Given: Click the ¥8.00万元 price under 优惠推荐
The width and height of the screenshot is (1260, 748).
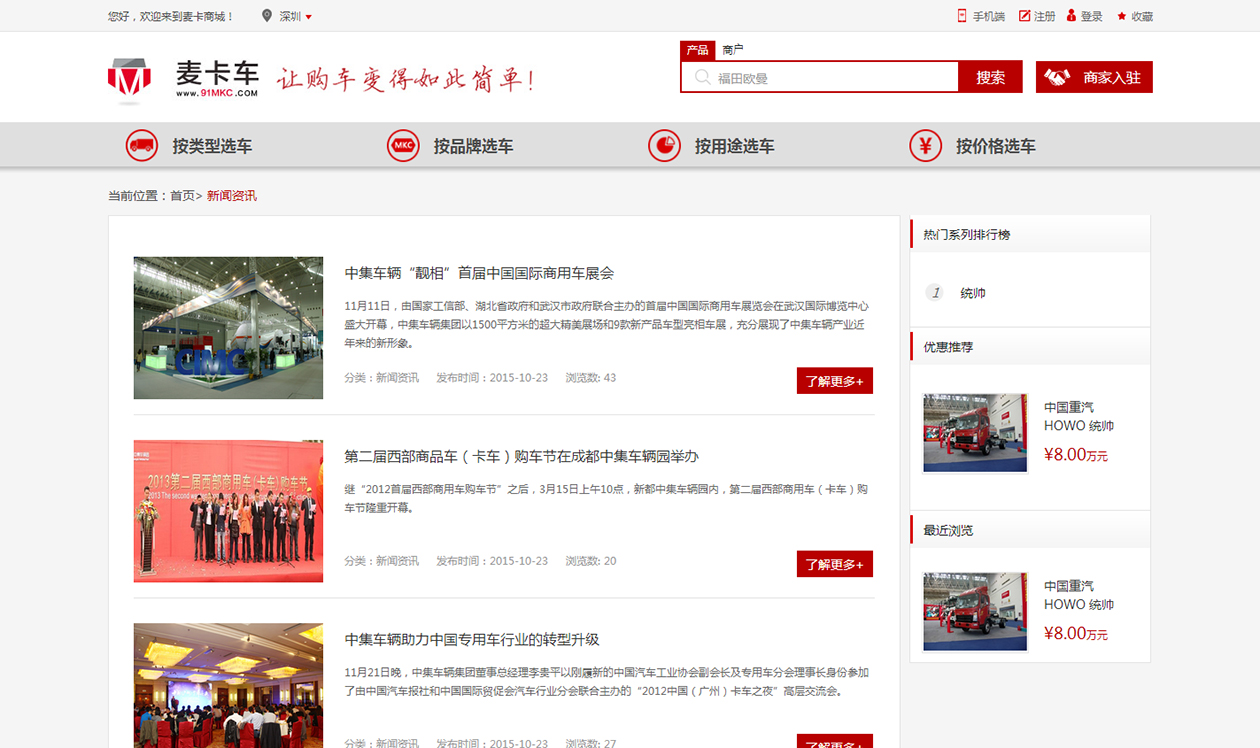Looking at the screenshot, I should pos(1076,455).
